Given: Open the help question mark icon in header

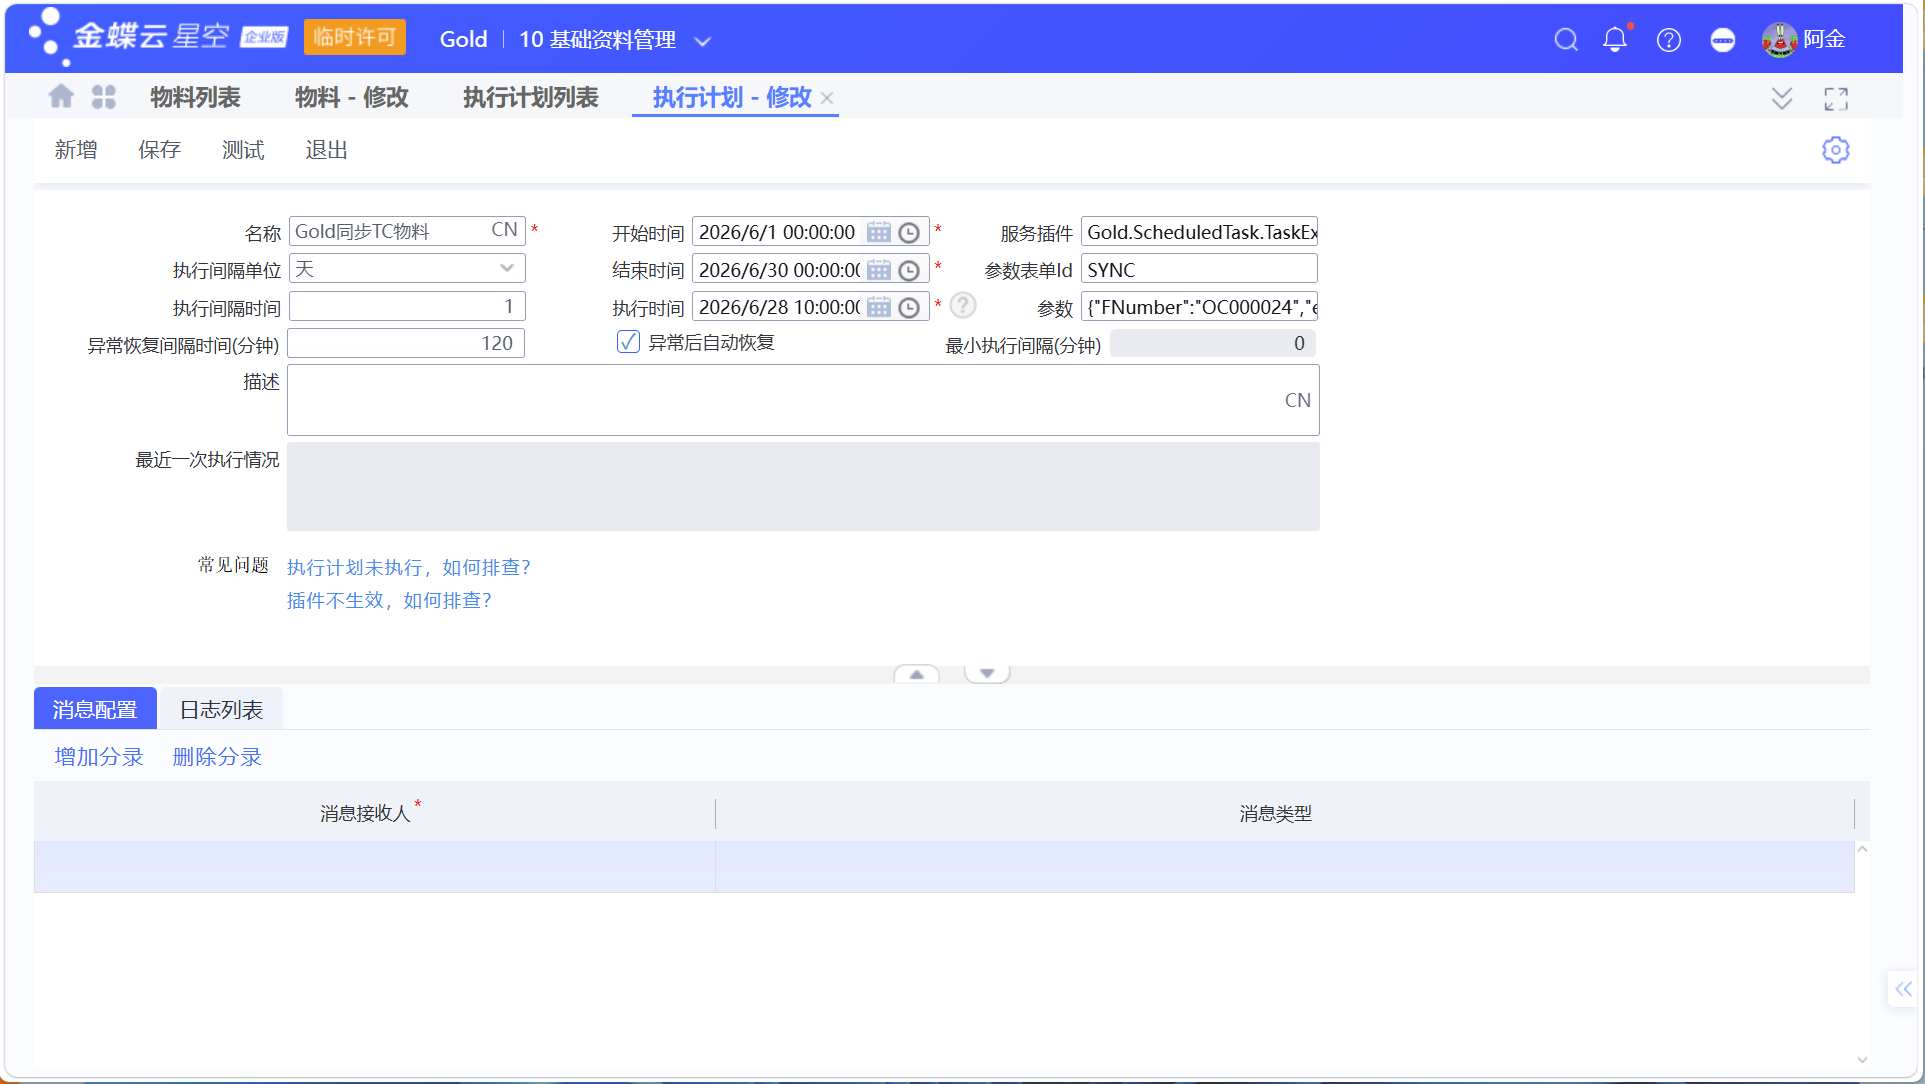Looking at the screenshot, I should pyautogui.click(x=1669, y=40).
